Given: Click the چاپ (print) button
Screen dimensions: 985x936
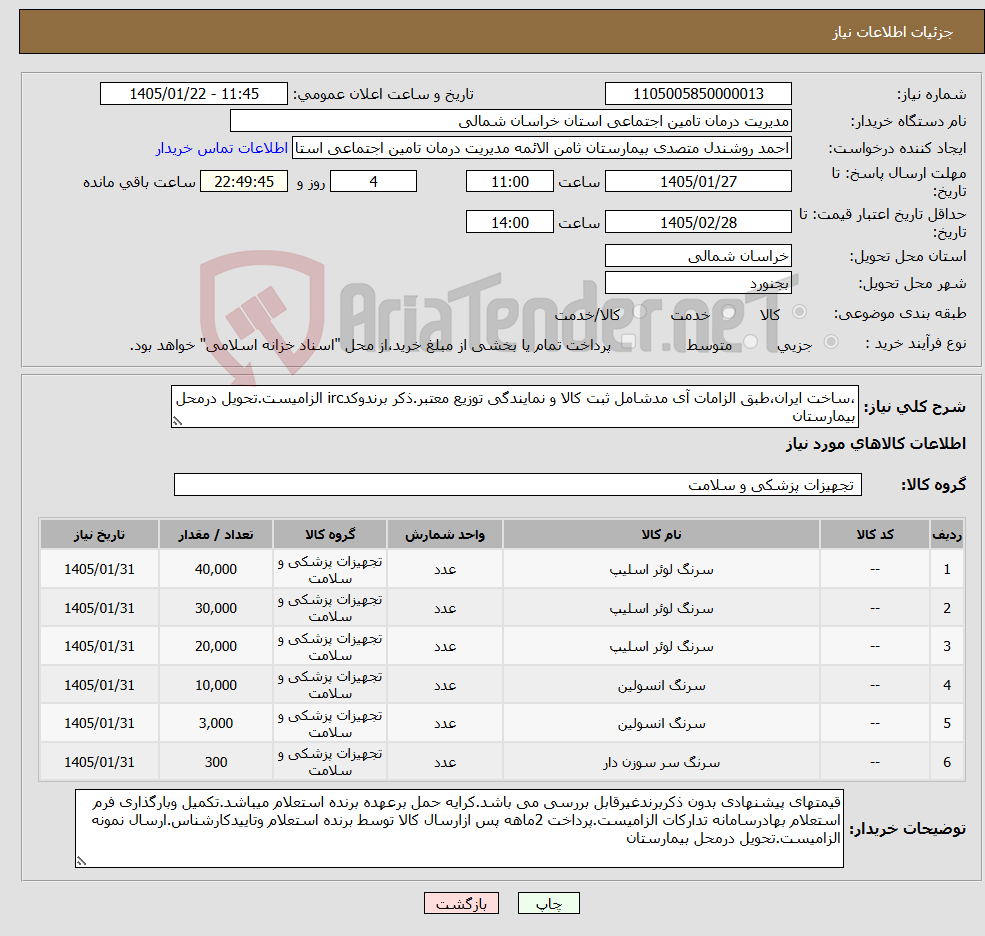Looking at the screenshot, I should point(548,903).
